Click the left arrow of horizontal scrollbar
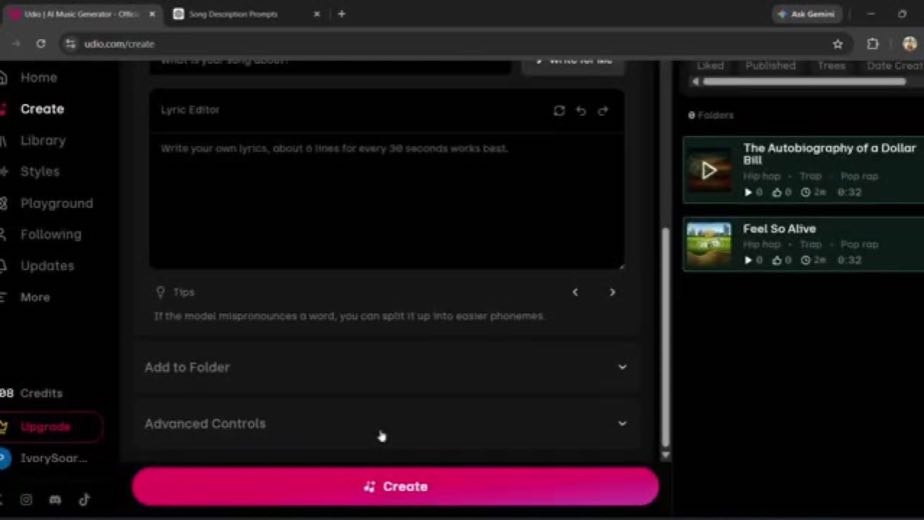924x520 pixels. [x=695, y=82]
